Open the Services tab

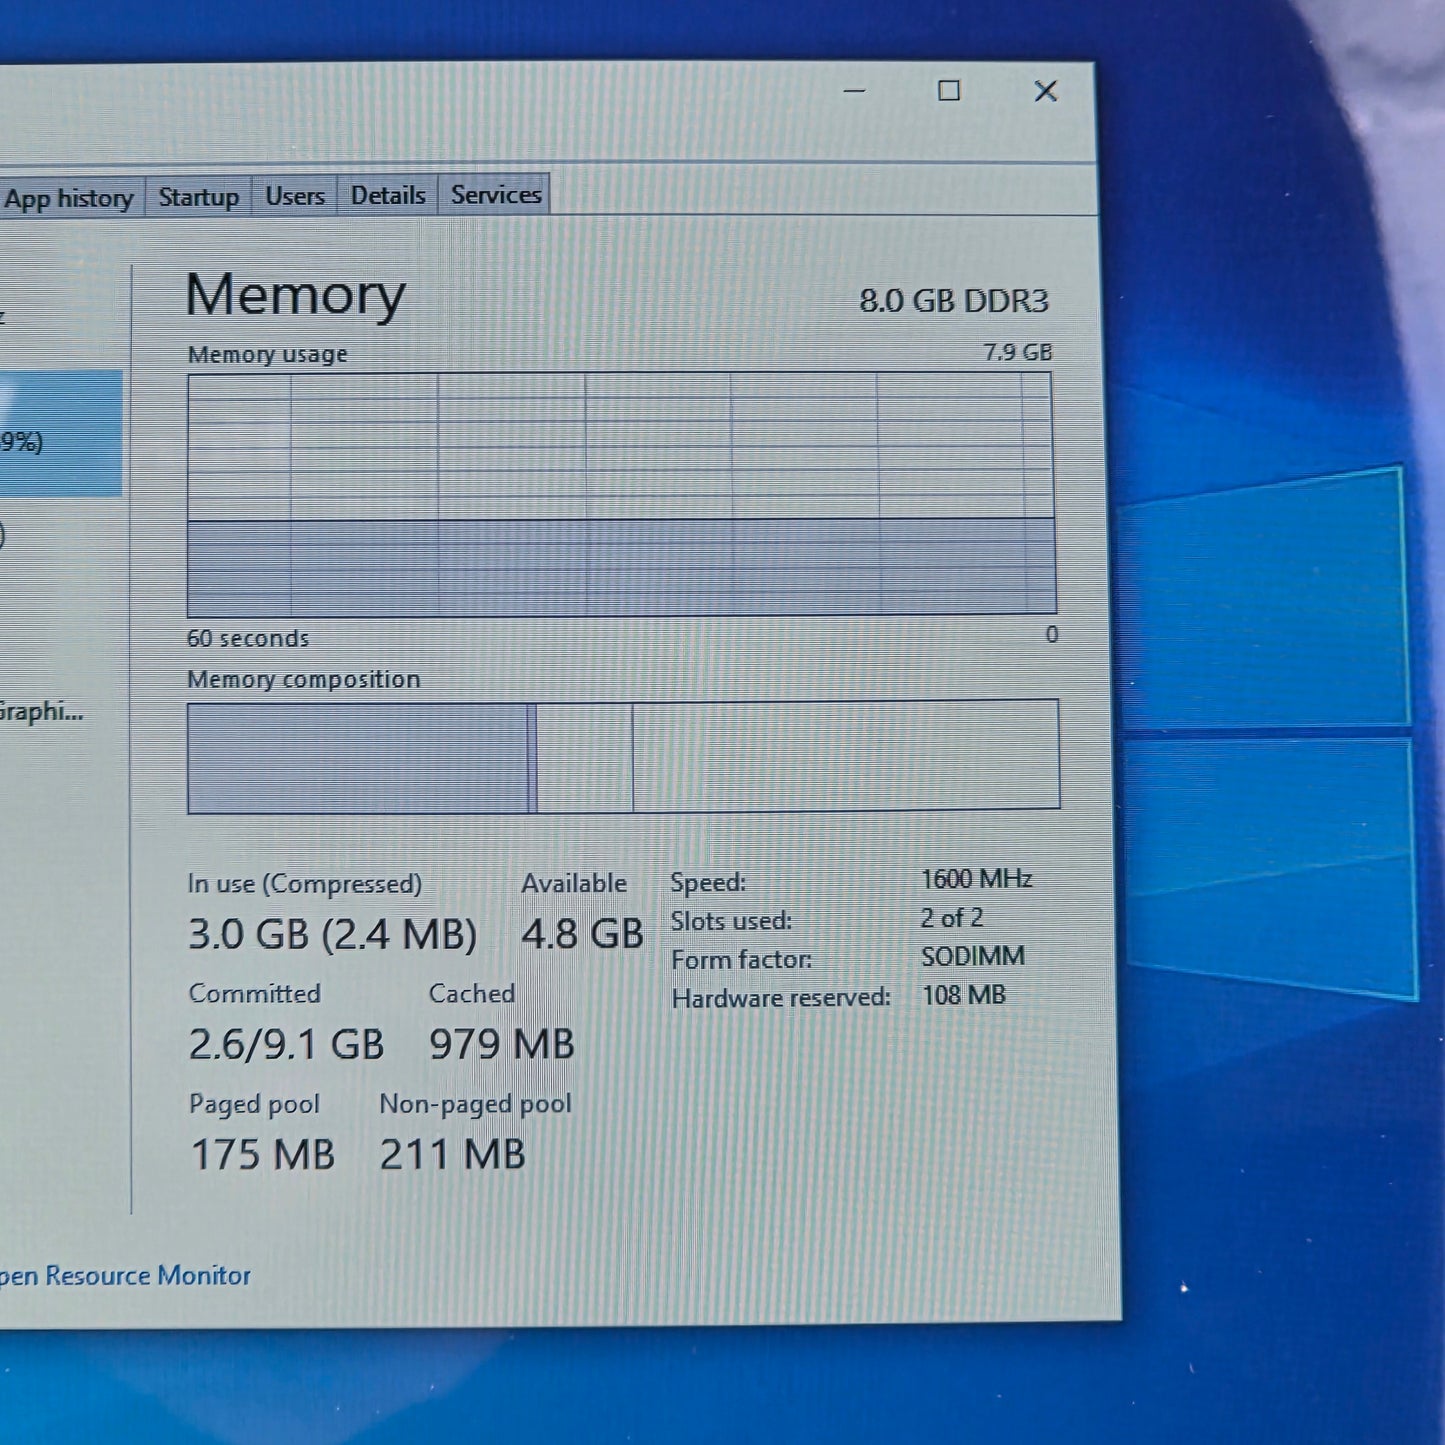[x=495, y=194]
